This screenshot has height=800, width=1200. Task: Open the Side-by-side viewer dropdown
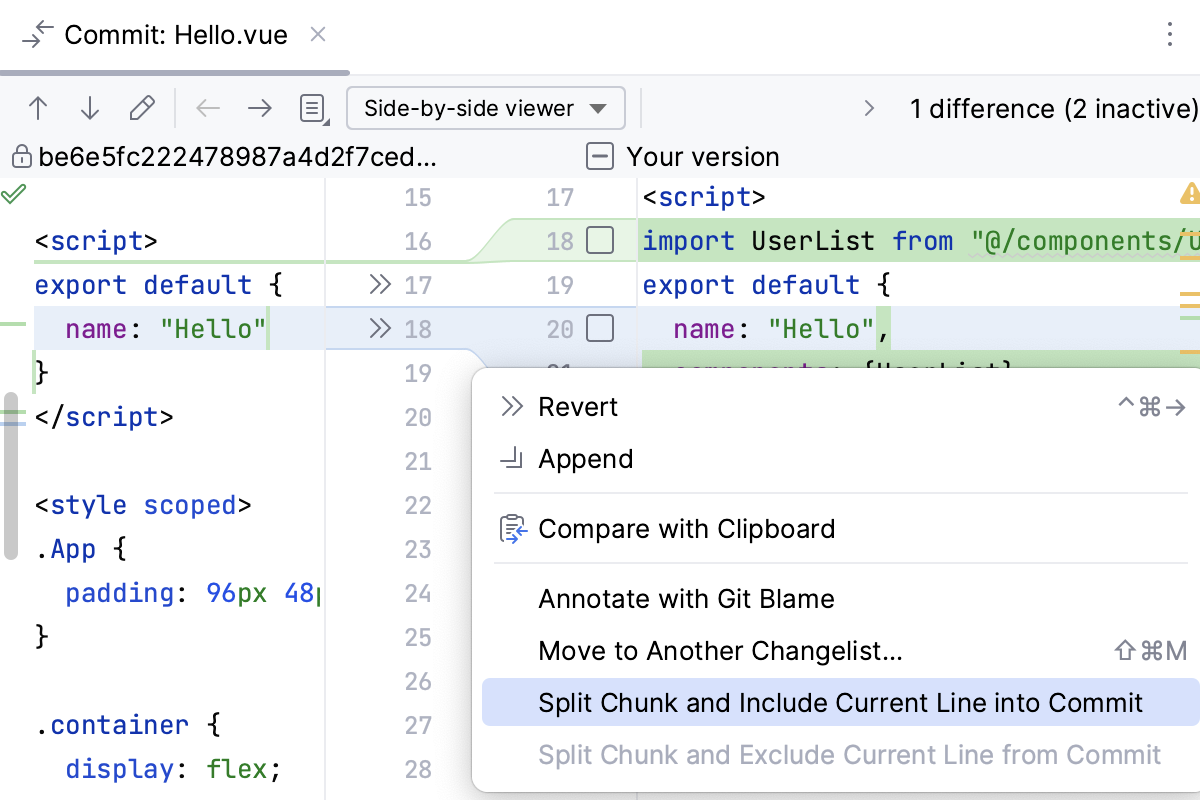(x=486, y=108)
